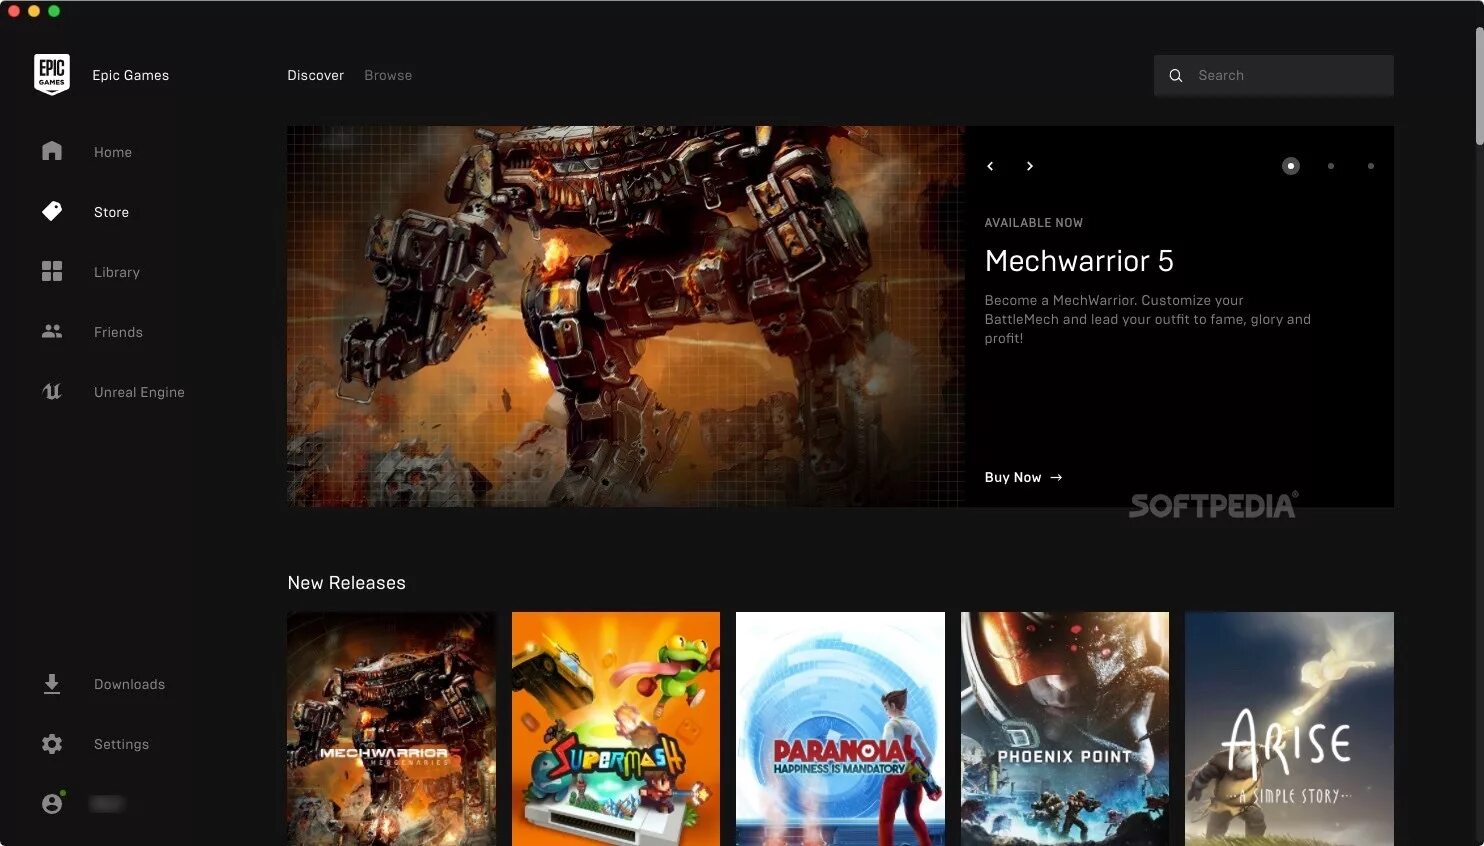This screenshot has width=1484, height=846.
Task: Open the Phoenix Point game tile
Action: click(x=1065, y=729)
